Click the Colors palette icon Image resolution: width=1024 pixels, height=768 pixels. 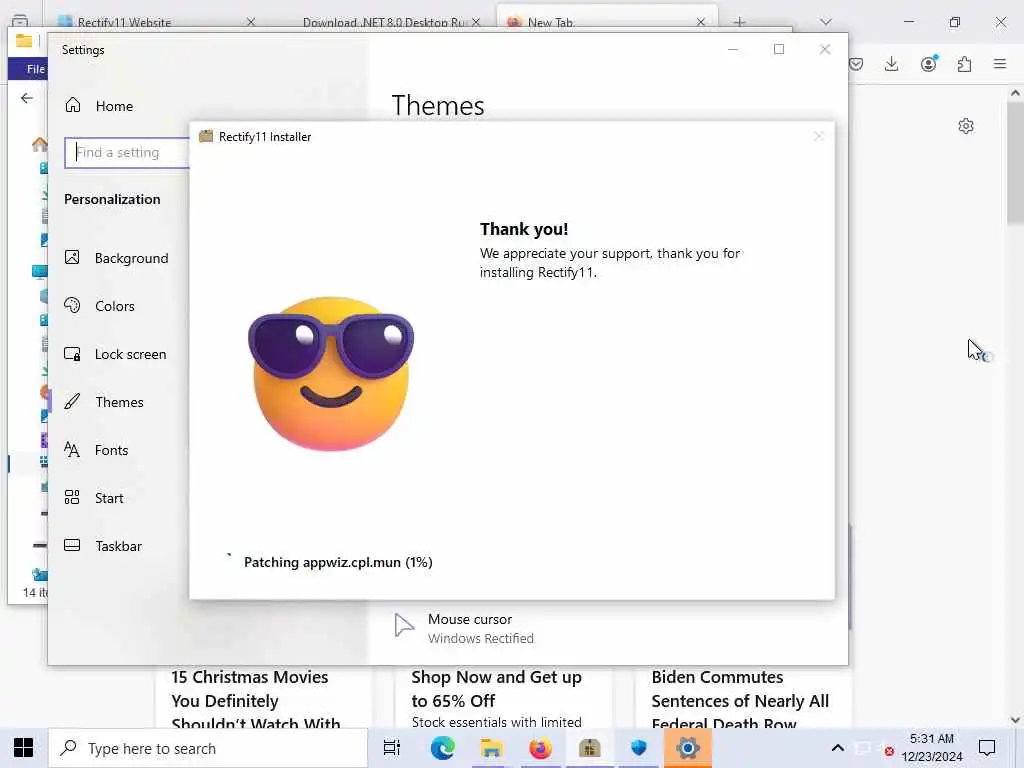pyautogui.click(x=72, y=305)
